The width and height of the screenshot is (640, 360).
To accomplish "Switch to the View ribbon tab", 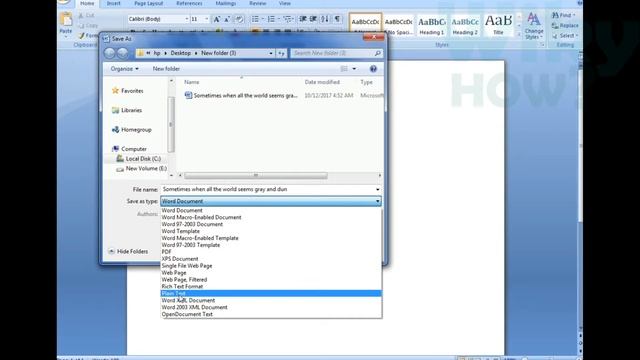I will tap(284, 3).
